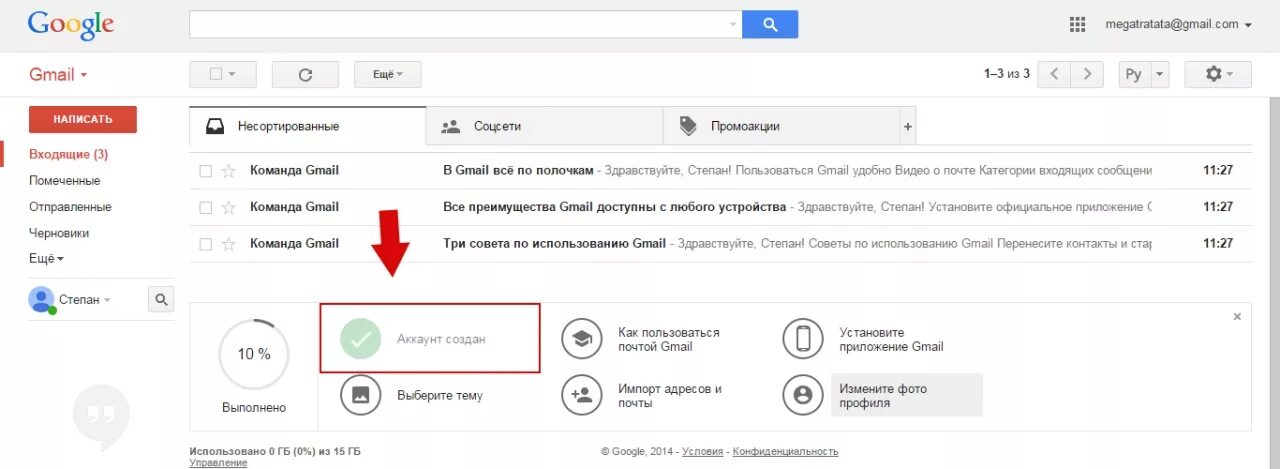
Task: Click the green check 'Аккаунт создан' icon
Action: 360,339
